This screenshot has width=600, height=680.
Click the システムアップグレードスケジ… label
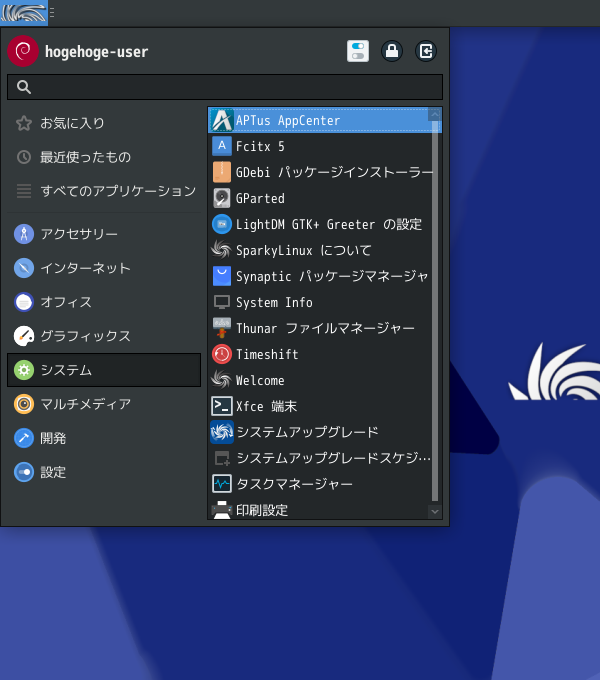tap(334, 458)
